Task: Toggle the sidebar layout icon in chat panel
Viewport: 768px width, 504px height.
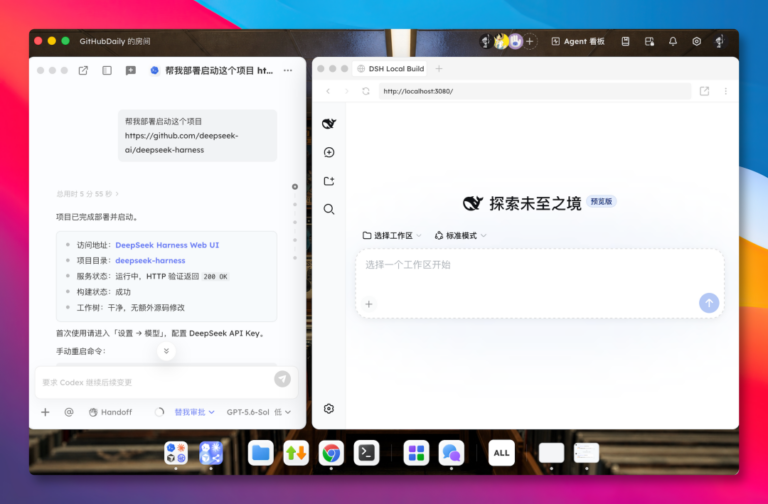Action: point(107,71)
